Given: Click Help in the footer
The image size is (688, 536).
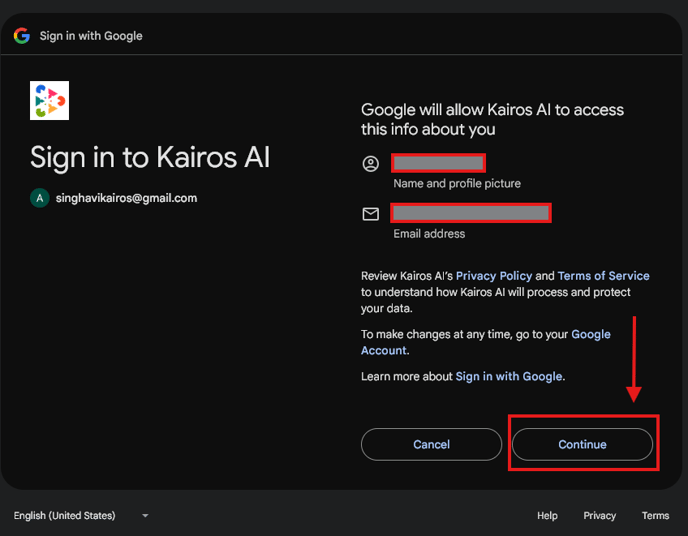Looking at the screenshot, I should (547, 516).
